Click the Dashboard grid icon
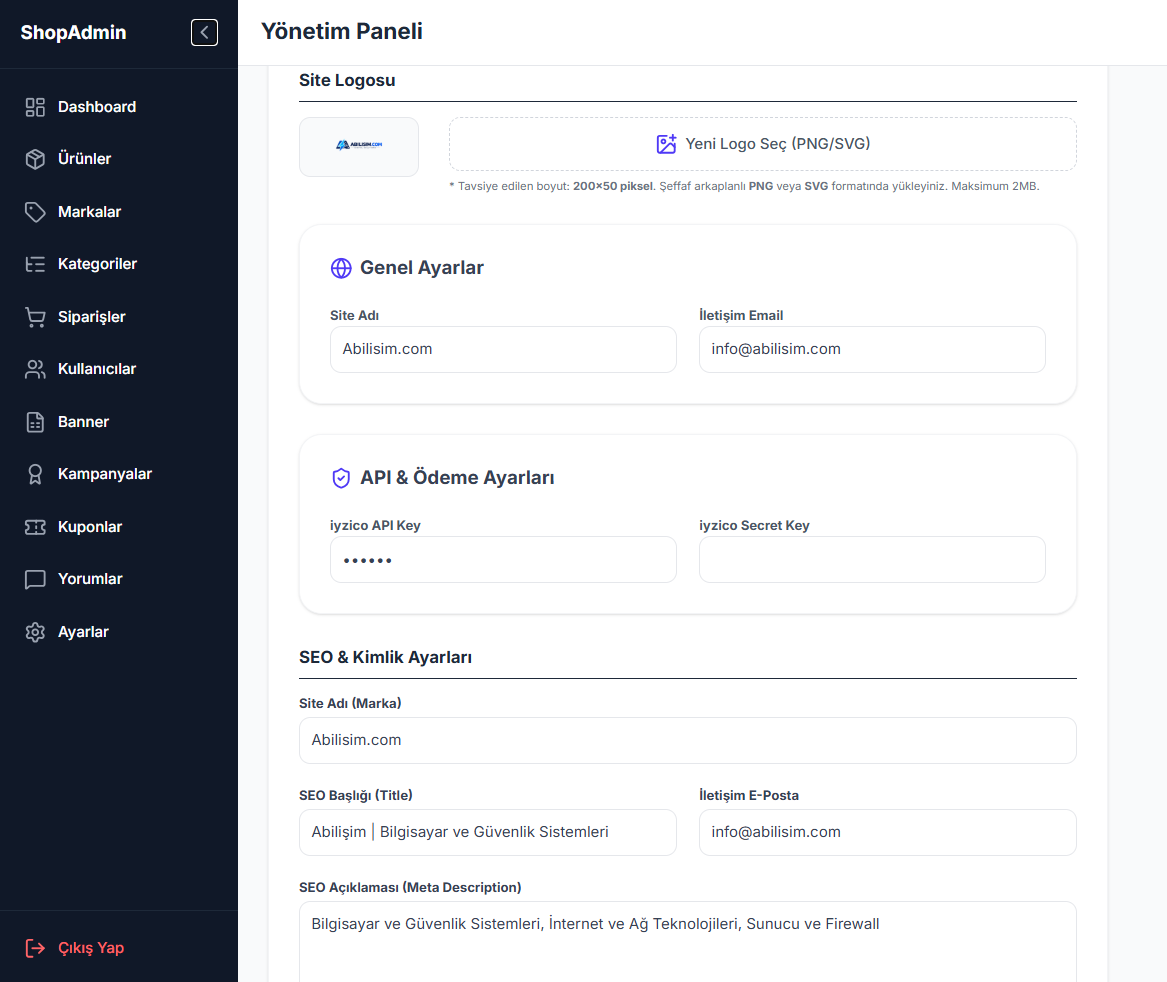 (x=35, y=107)
